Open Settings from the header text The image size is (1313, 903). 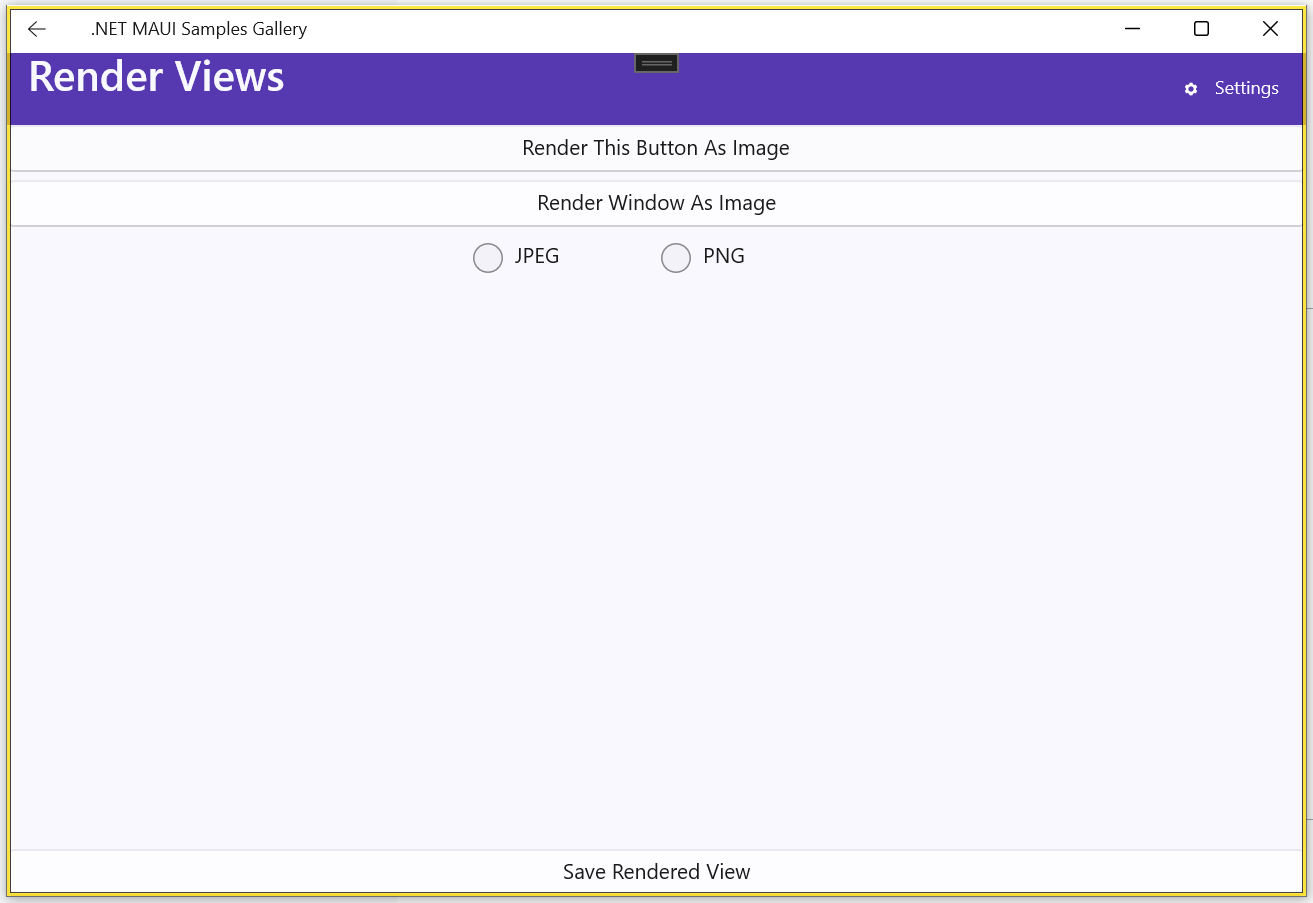[1246, 88]
